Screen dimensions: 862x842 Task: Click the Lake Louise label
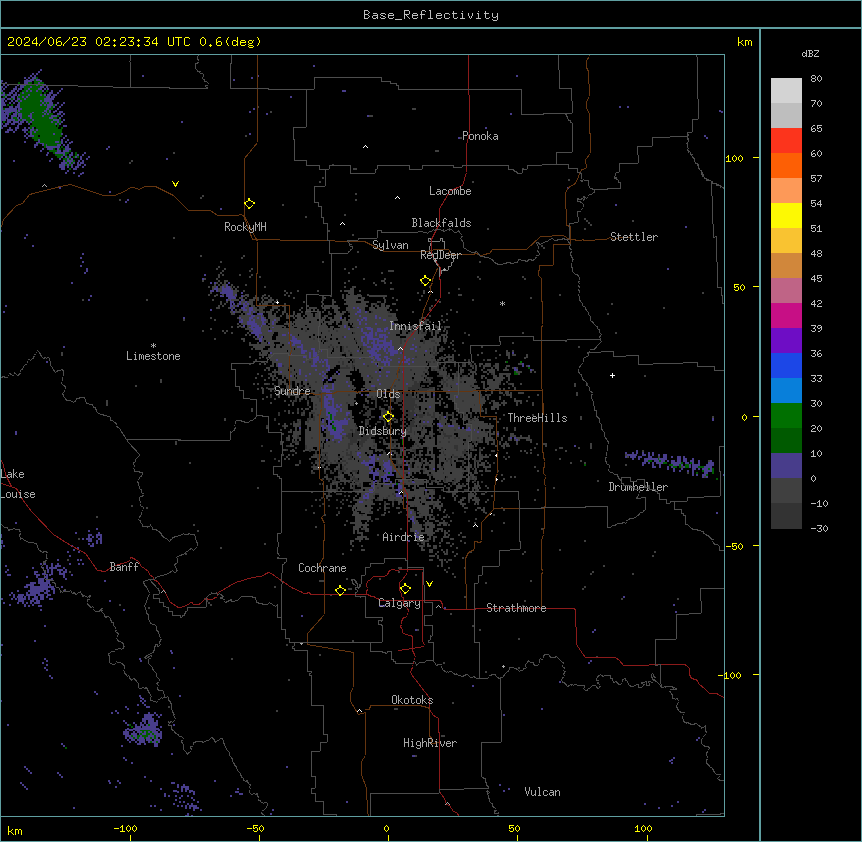[x=18, y=484]
